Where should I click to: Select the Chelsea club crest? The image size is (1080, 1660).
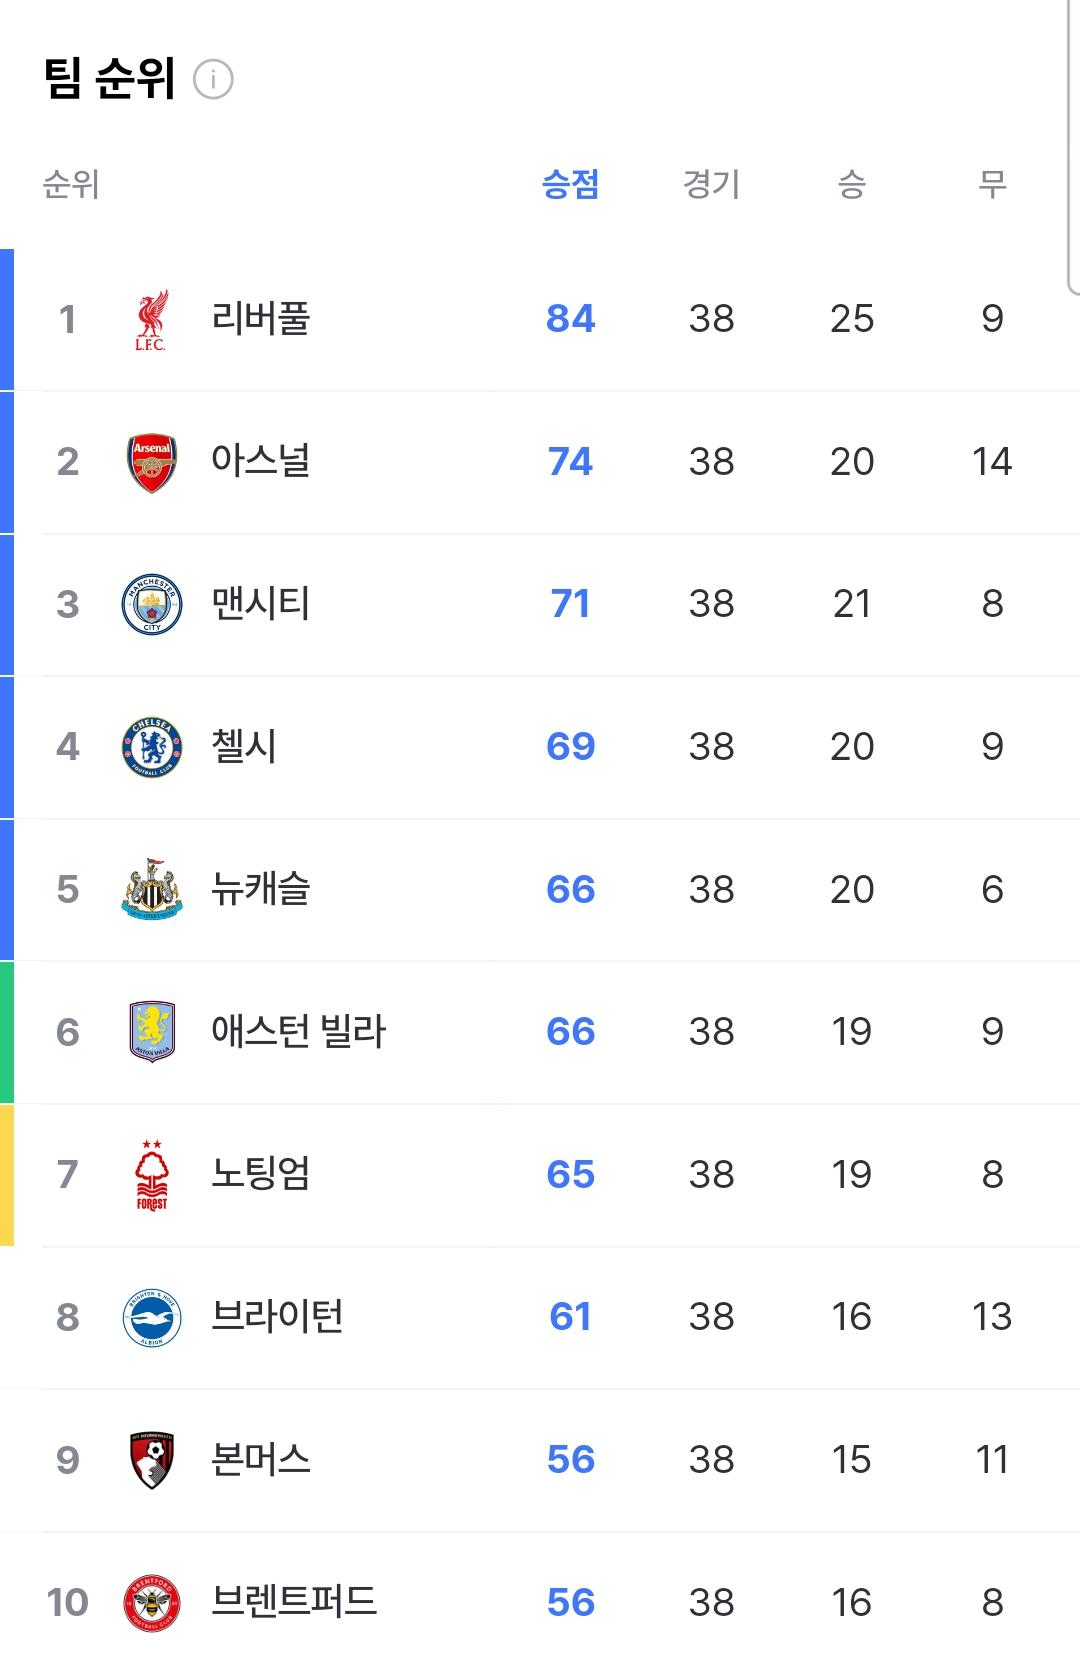(152, 747)
